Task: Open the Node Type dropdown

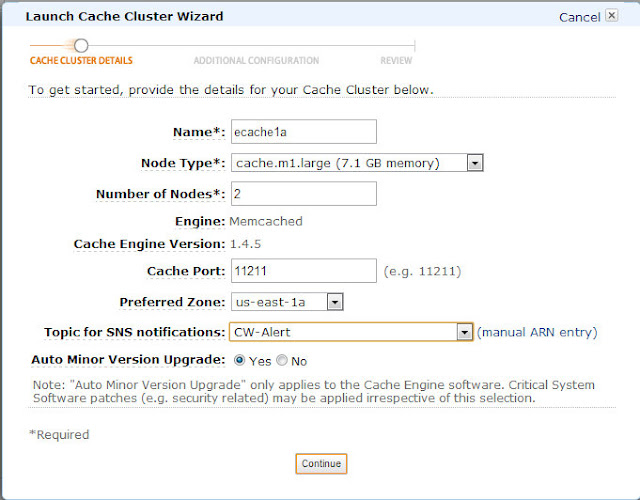Action: click(349, 162)
